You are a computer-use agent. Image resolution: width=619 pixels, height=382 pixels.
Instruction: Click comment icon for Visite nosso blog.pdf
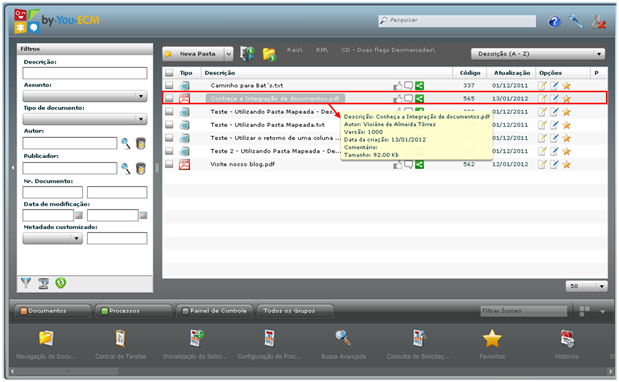(409, 165)
